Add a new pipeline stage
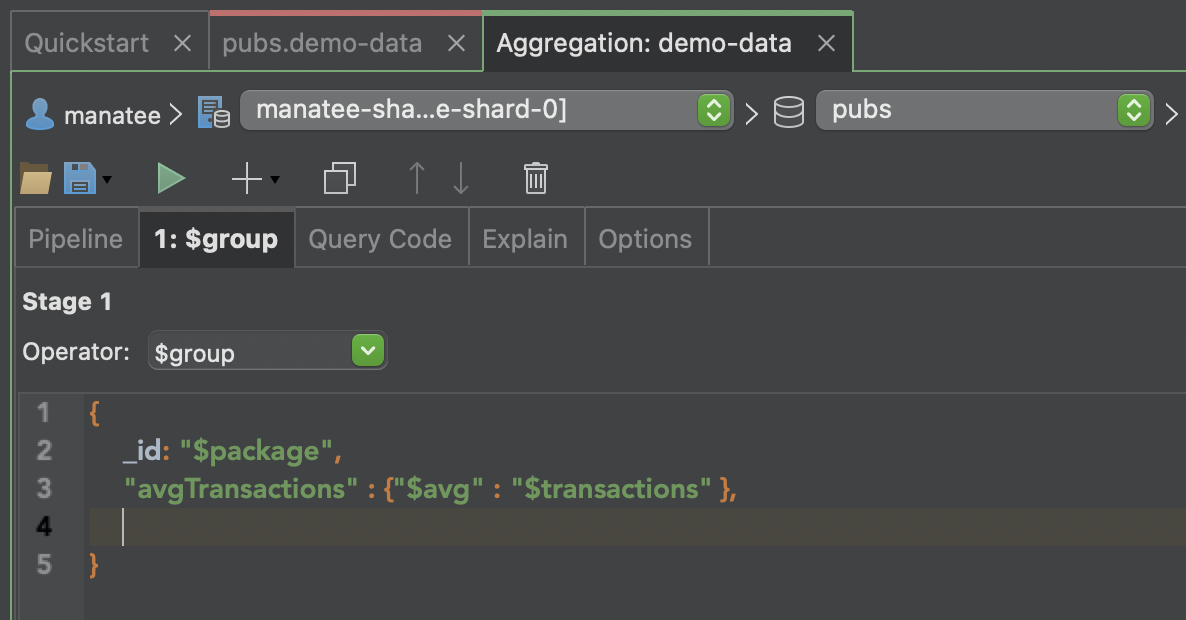 [x=244, y=178]
